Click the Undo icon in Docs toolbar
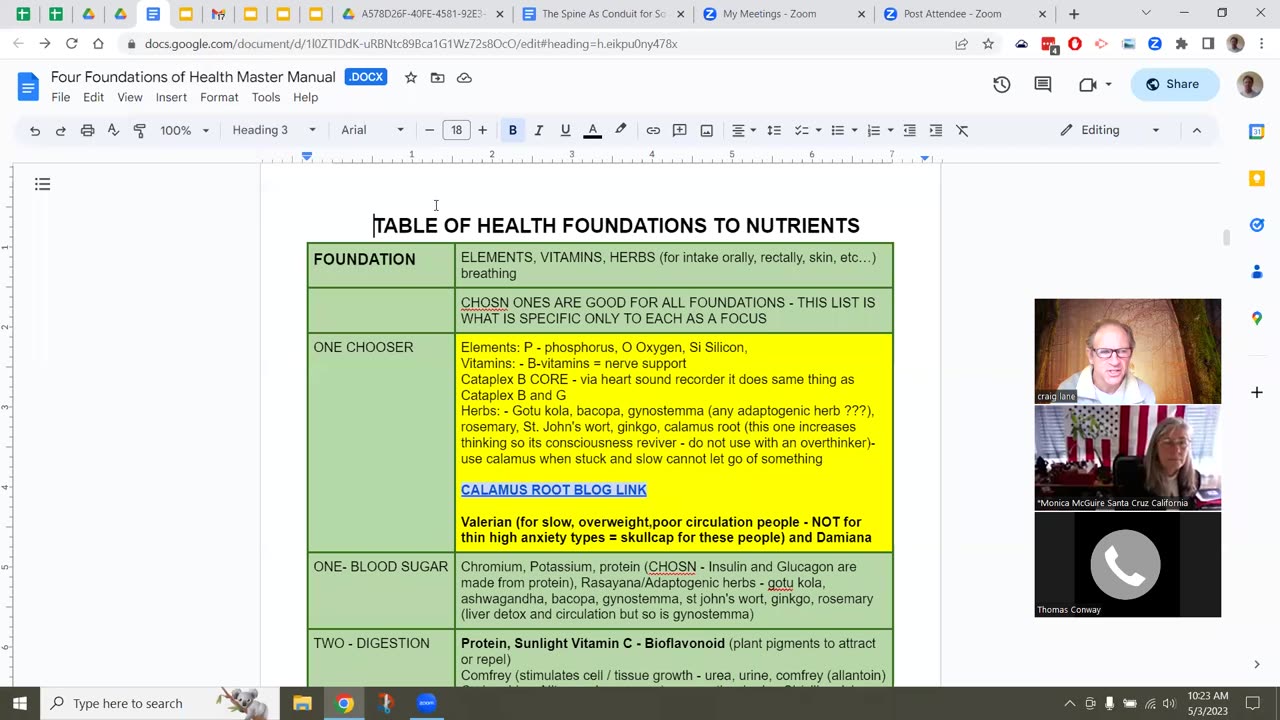This screenshot has height=720, width=1280. click(35, 130)
